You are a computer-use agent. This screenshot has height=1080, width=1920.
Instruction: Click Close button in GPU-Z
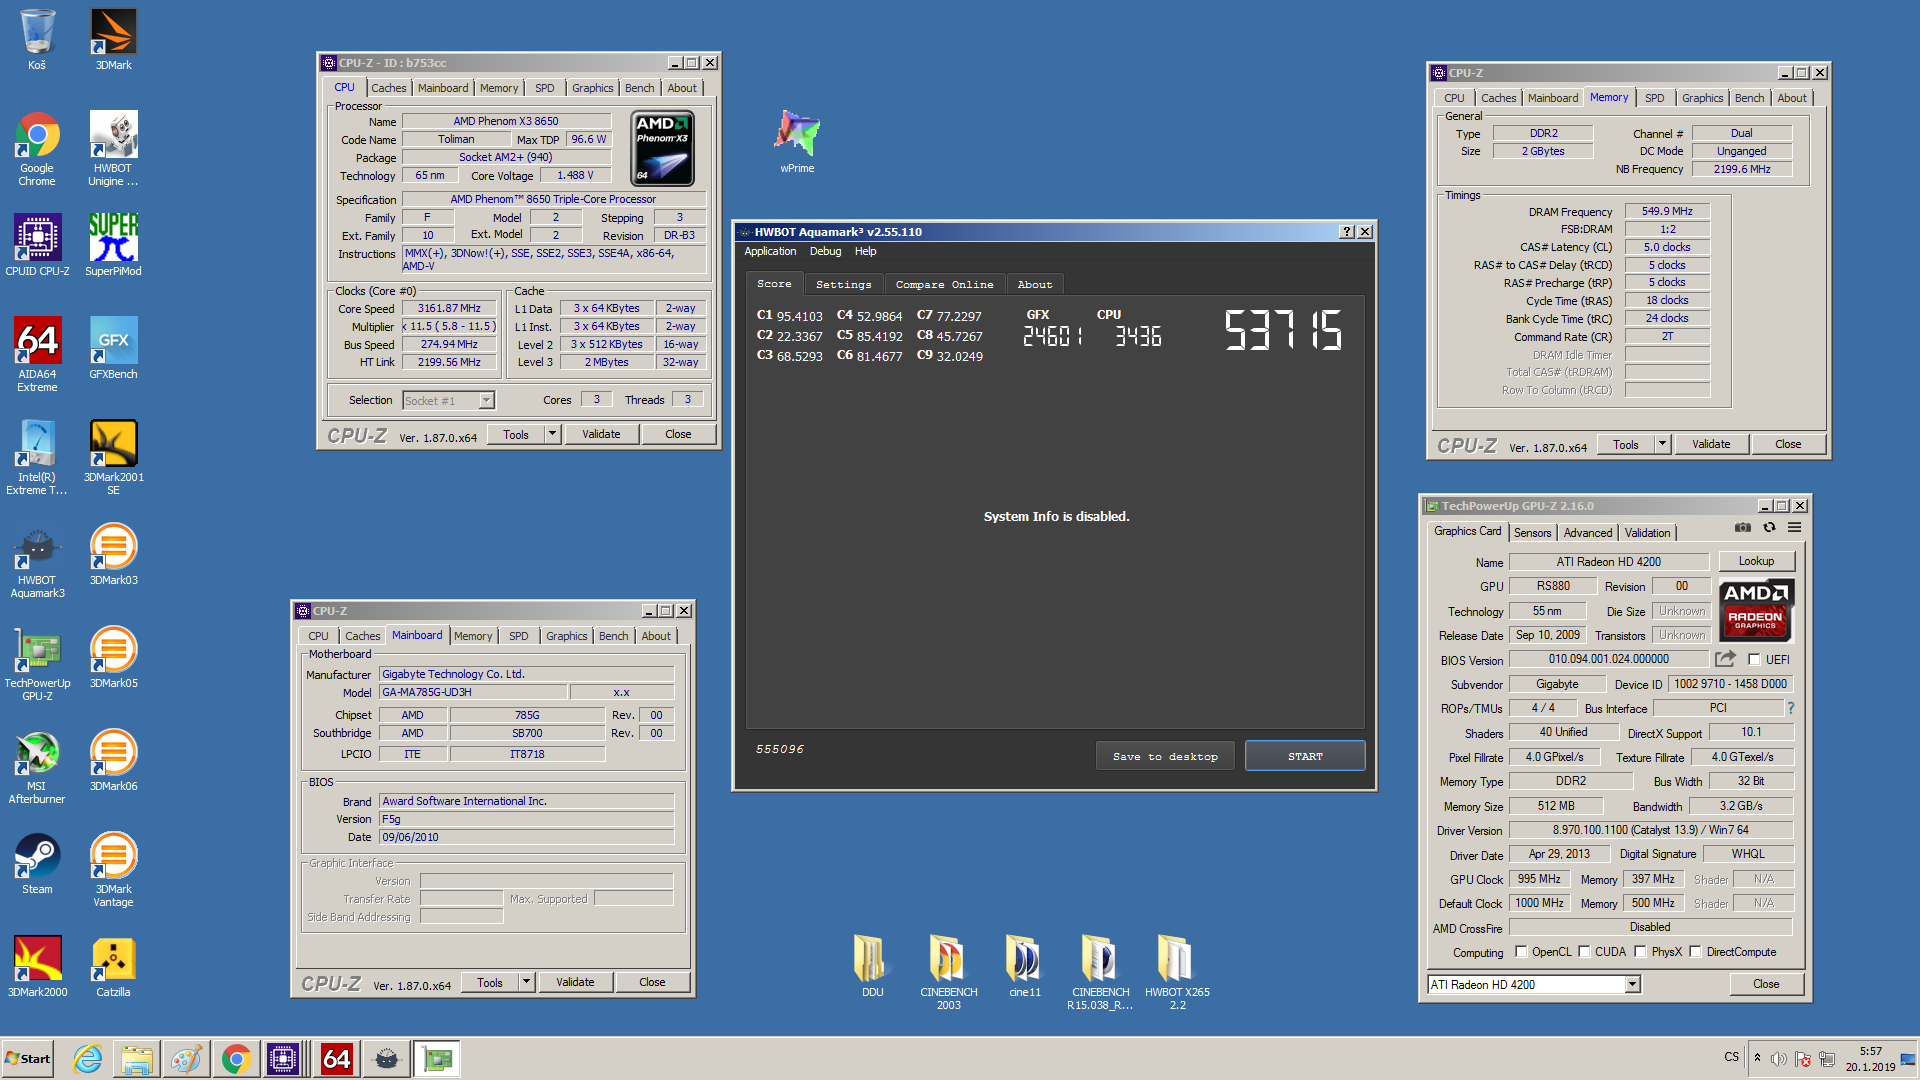(1766, 985)
